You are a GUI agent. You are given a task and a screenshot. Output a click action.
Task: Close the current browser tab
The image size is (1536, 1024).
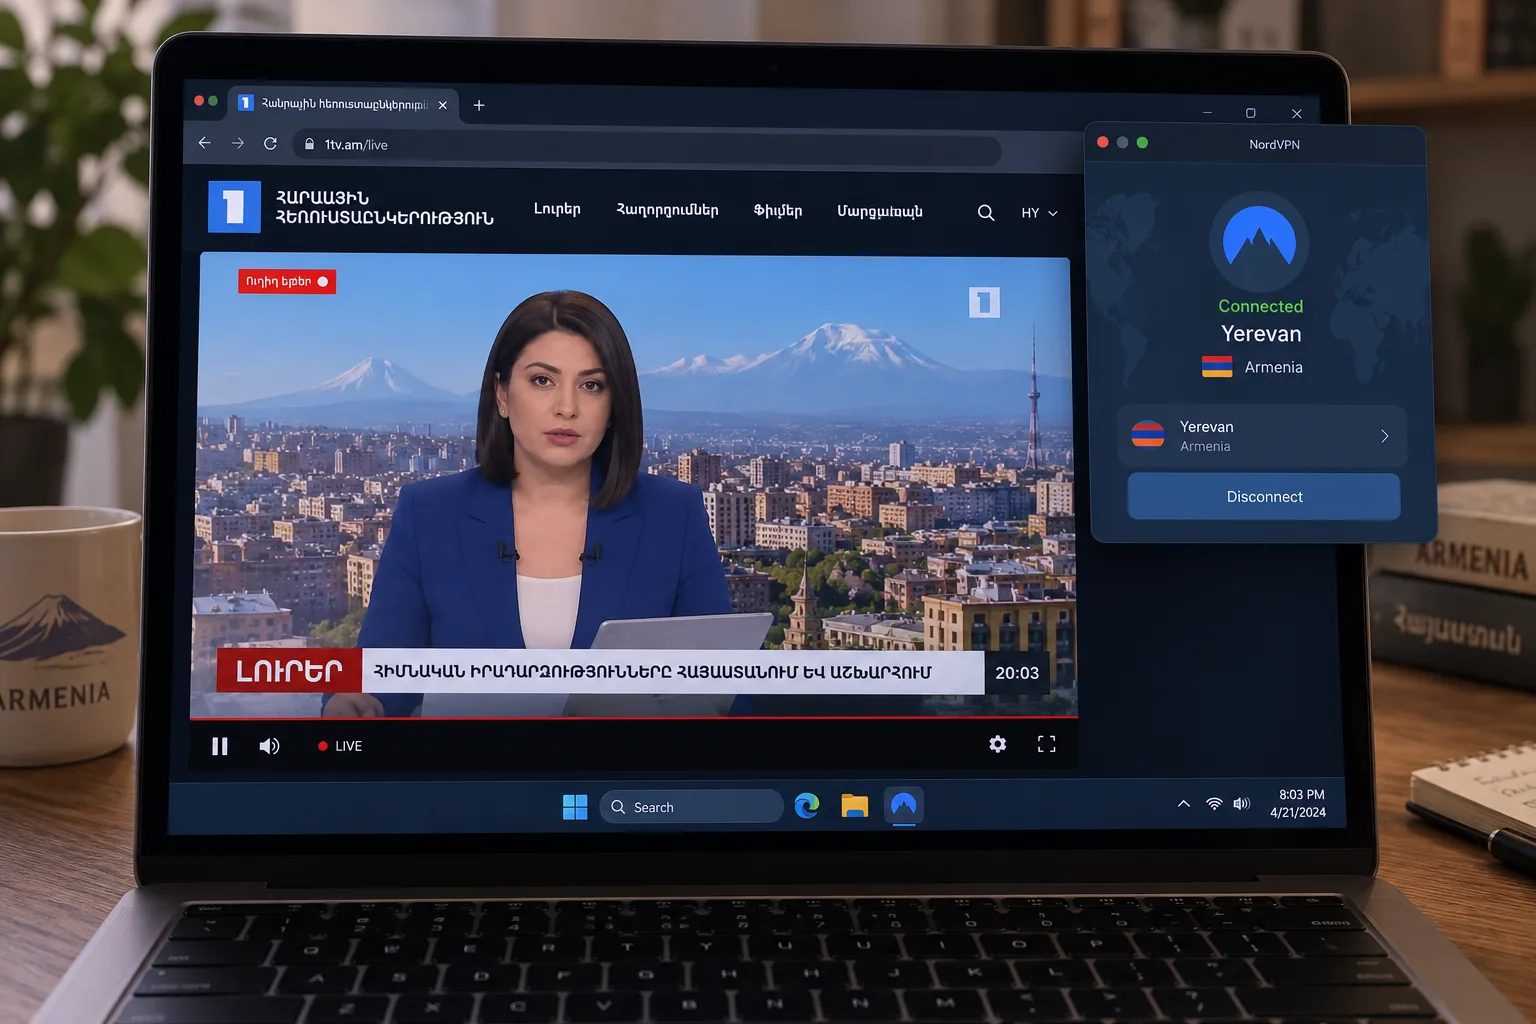point(442,105)
